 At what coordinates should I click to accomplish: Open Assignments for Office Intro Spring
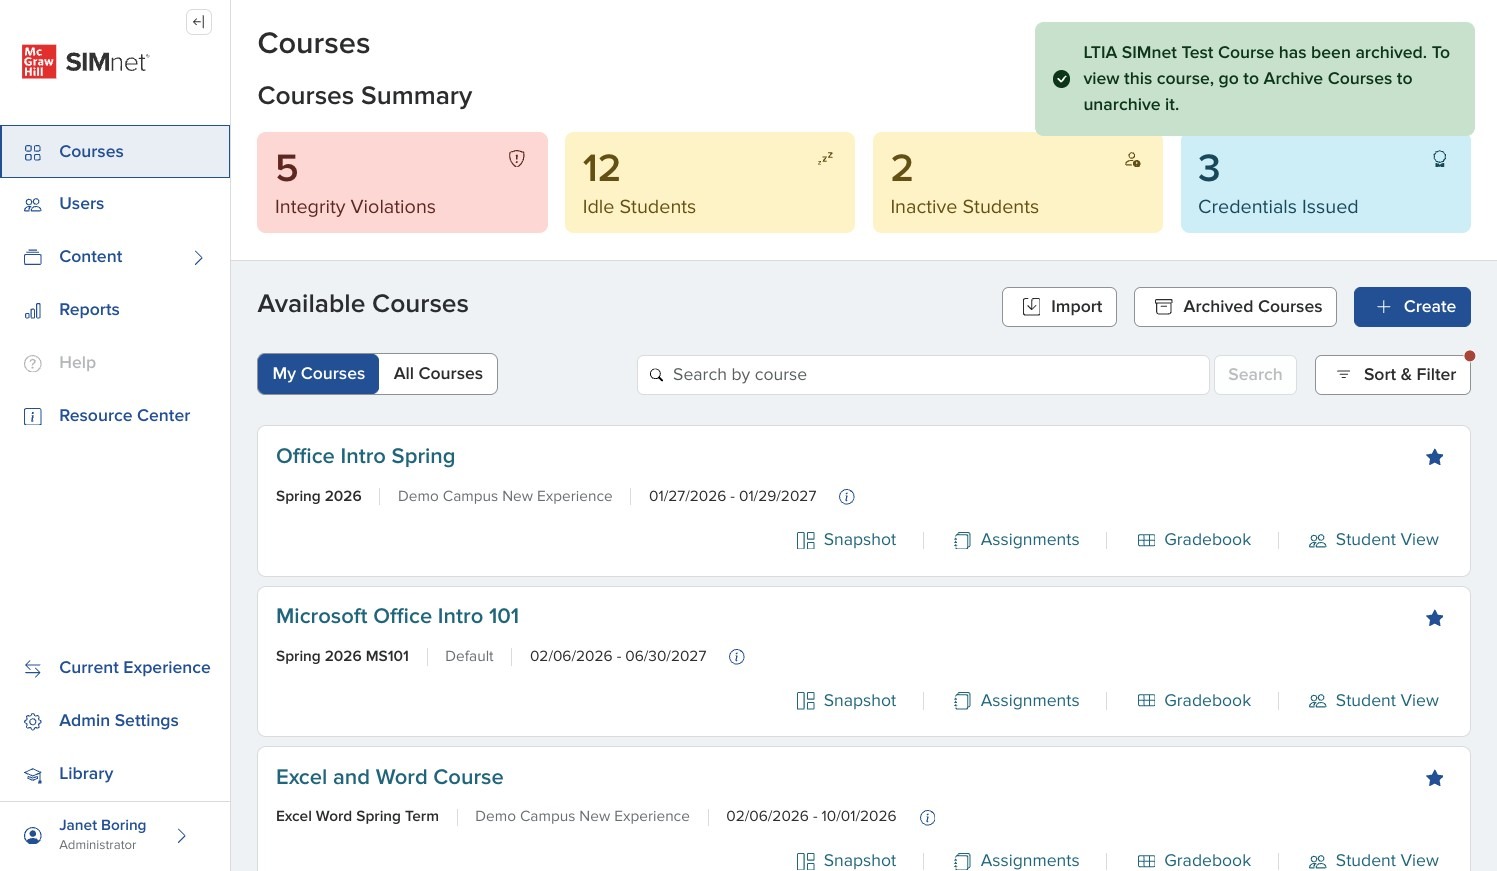point(1016,540)
